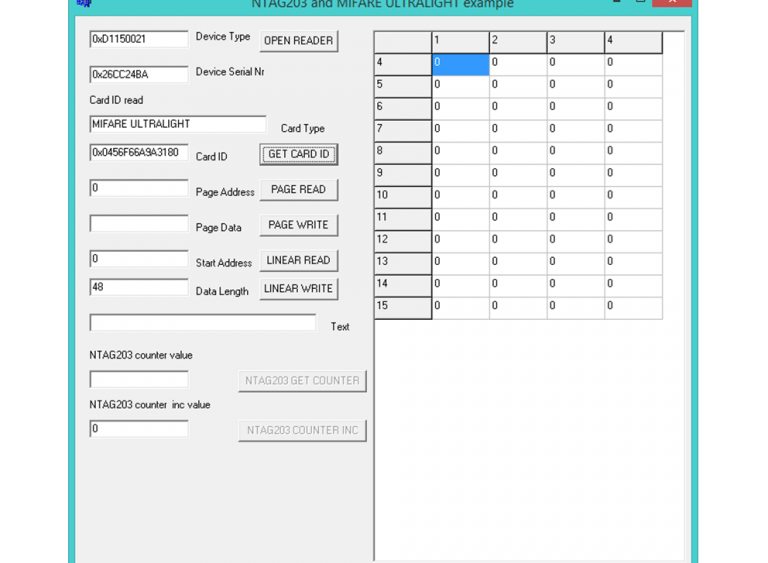The width and height of the screenshot is (768, 563).
Task: Select row header 13 in the grid
Action: 403,264
